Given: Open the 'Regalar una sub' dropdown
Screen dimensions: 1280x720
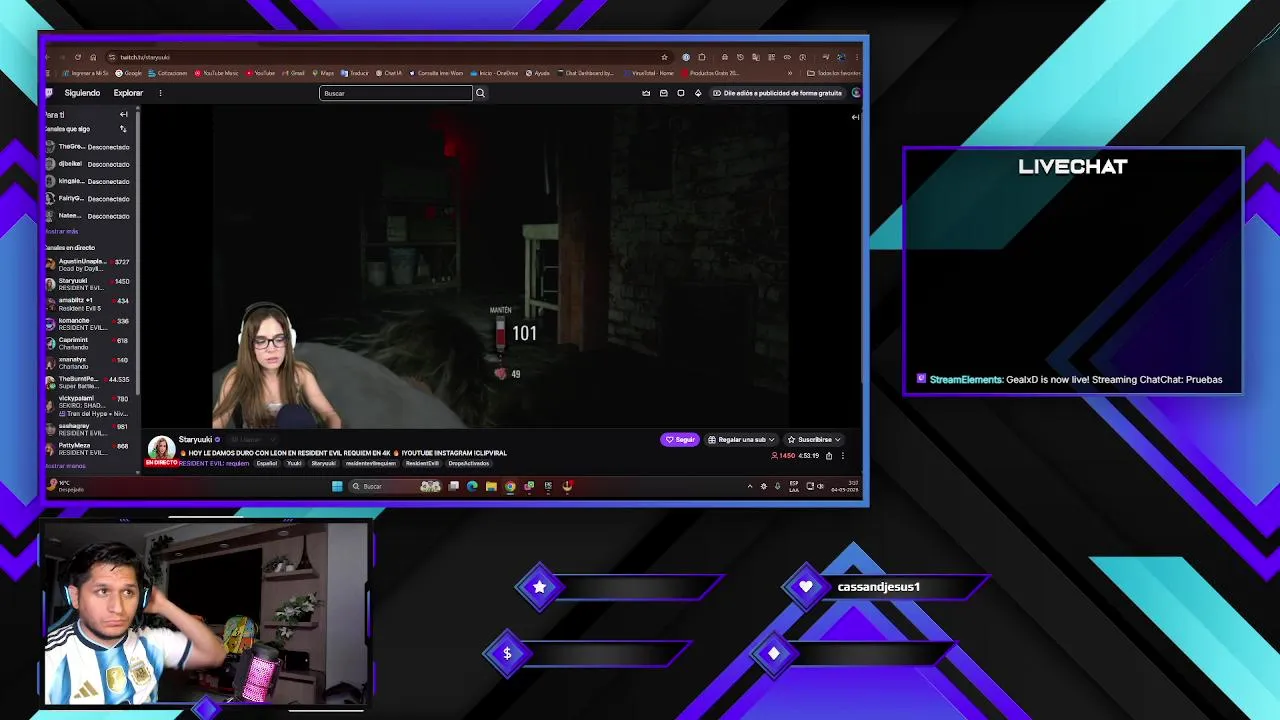Looking at the screenshot, I should click(x=741, y=439).
